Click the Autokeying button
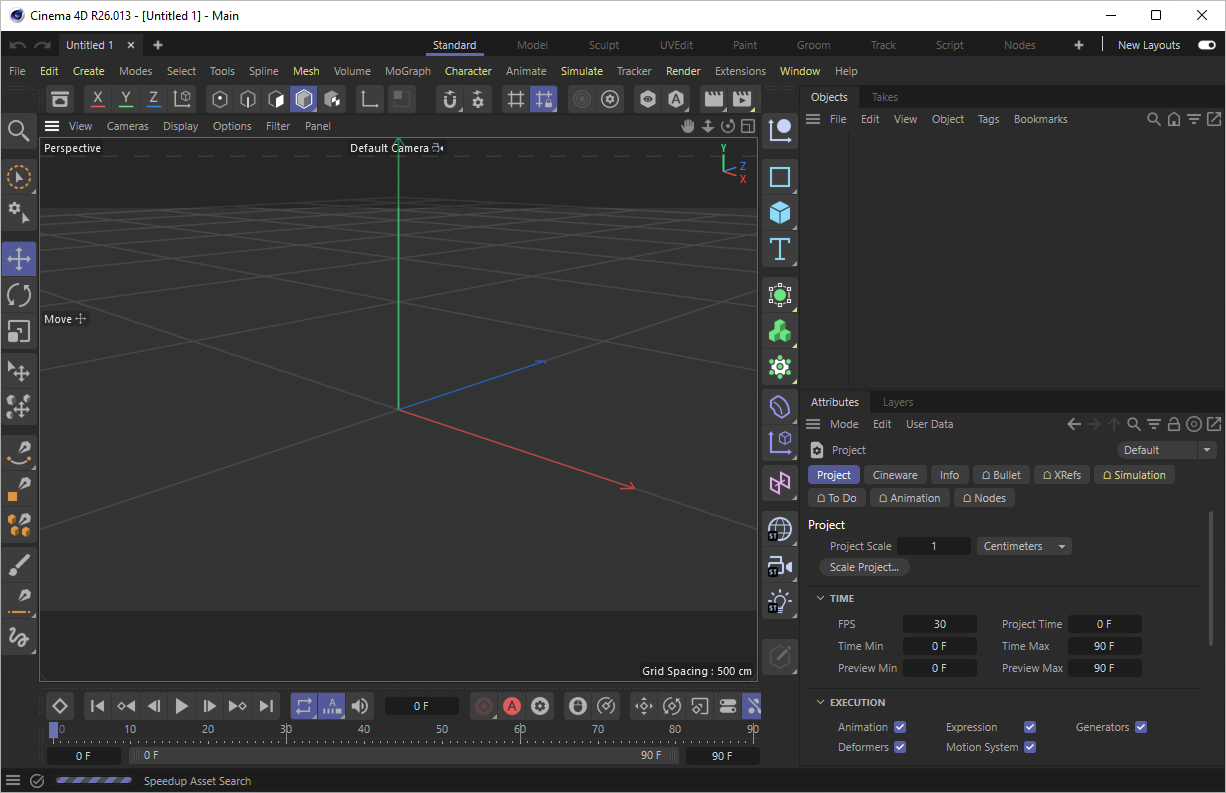 click(x=512, y=706)
